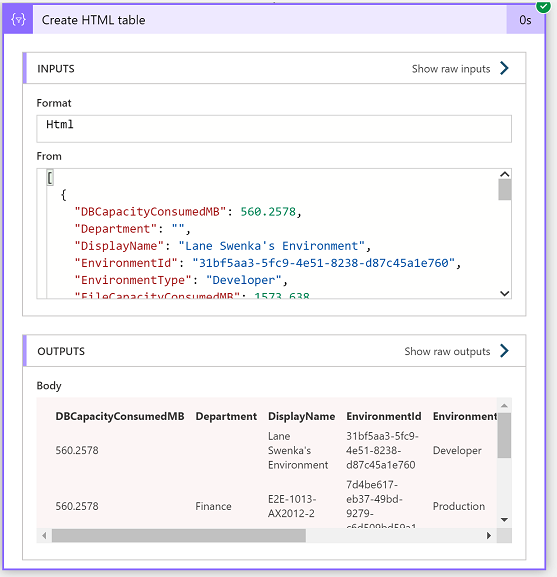Click the From box vertical scrollbar thumb
This screenshot has width=557, height=577.
point(505,190)
